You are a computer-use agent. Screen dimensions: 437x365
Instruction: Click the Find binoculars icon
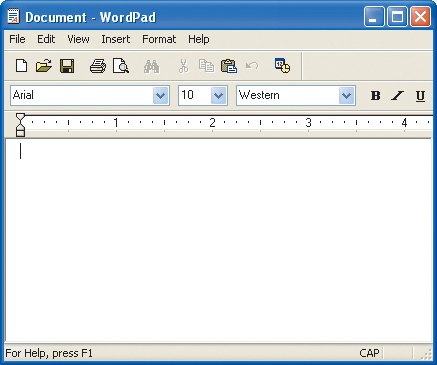coord(151,66)
